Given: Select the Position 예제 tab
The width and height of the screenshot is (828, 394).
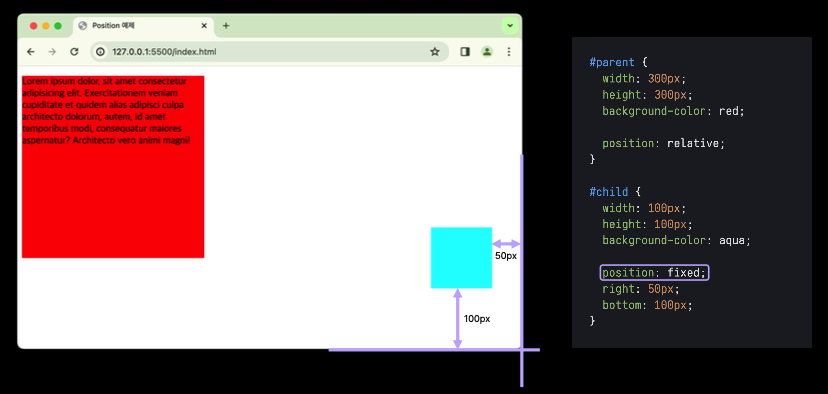Looking at the screenshot, I should [143, 26].
